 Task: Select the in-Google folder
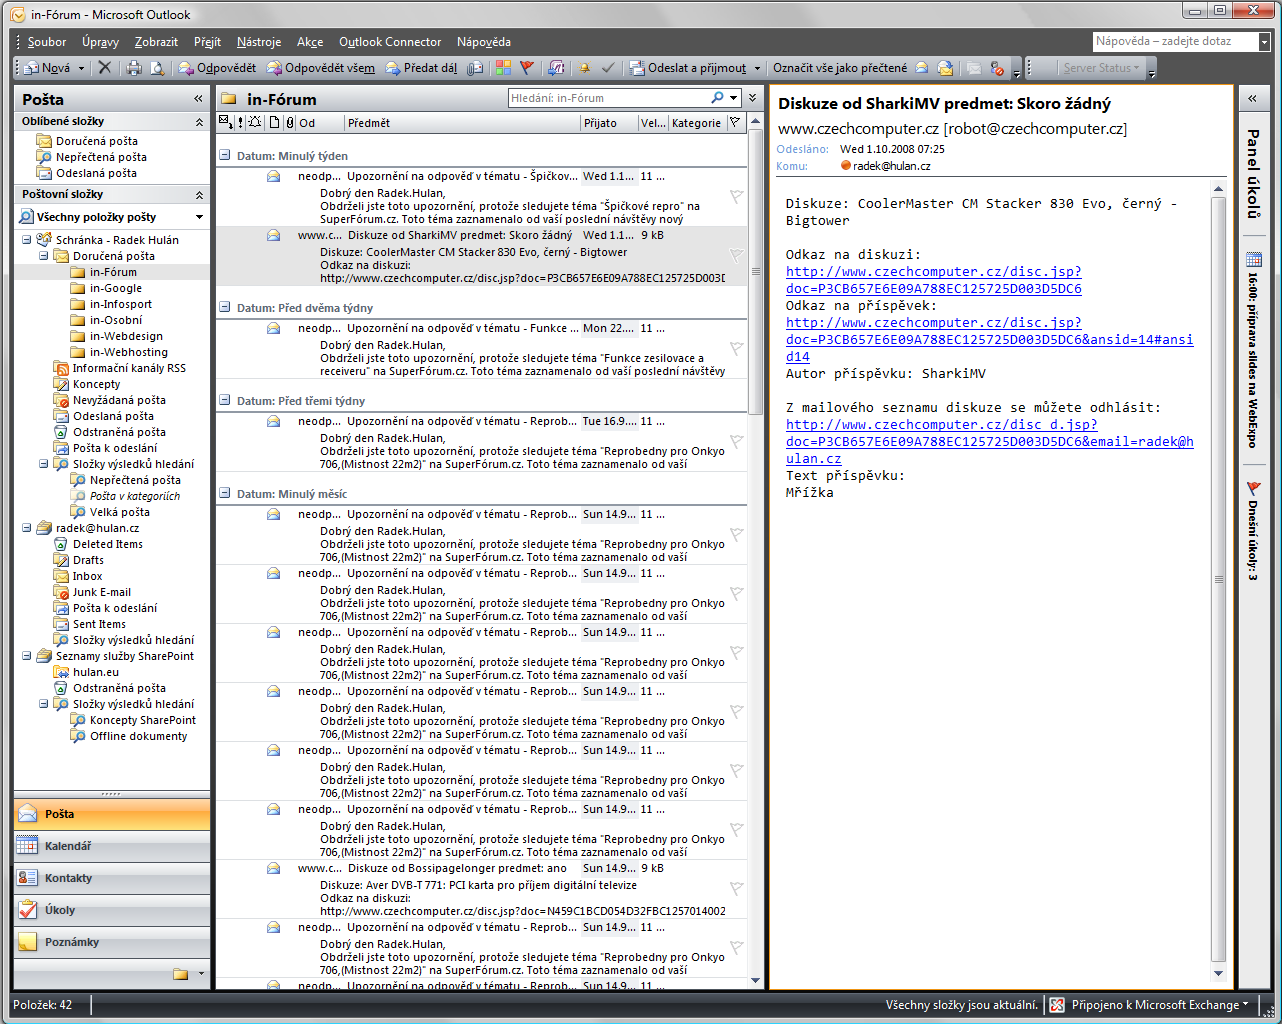tap(116, 288)
